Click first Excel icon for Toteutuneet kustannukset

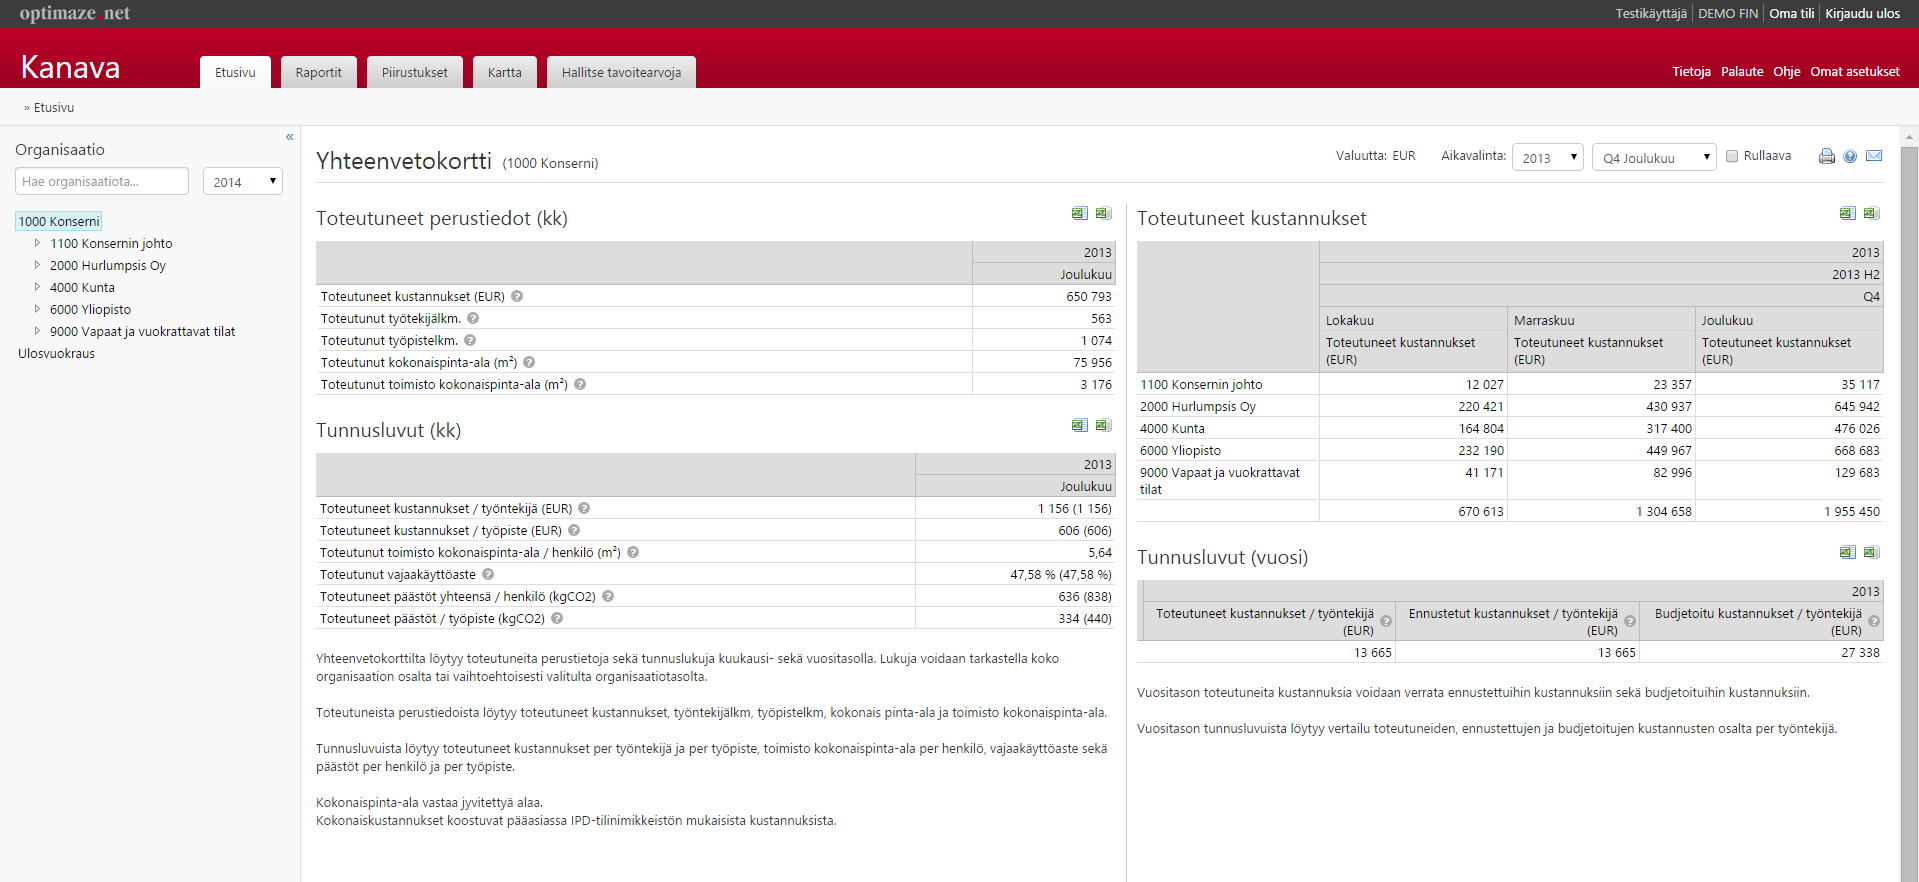pyautogui.click(x=1847, y=213)
